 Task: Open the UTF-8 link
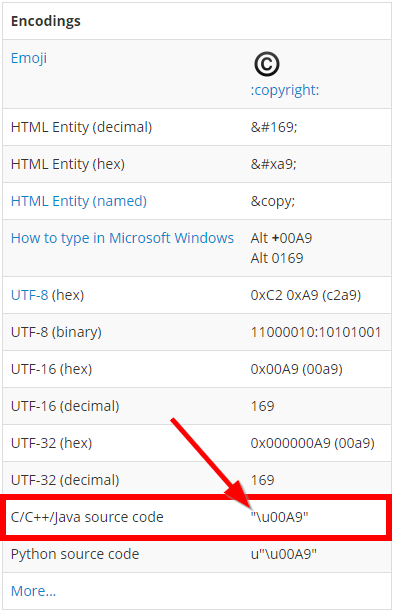(30, 295)
